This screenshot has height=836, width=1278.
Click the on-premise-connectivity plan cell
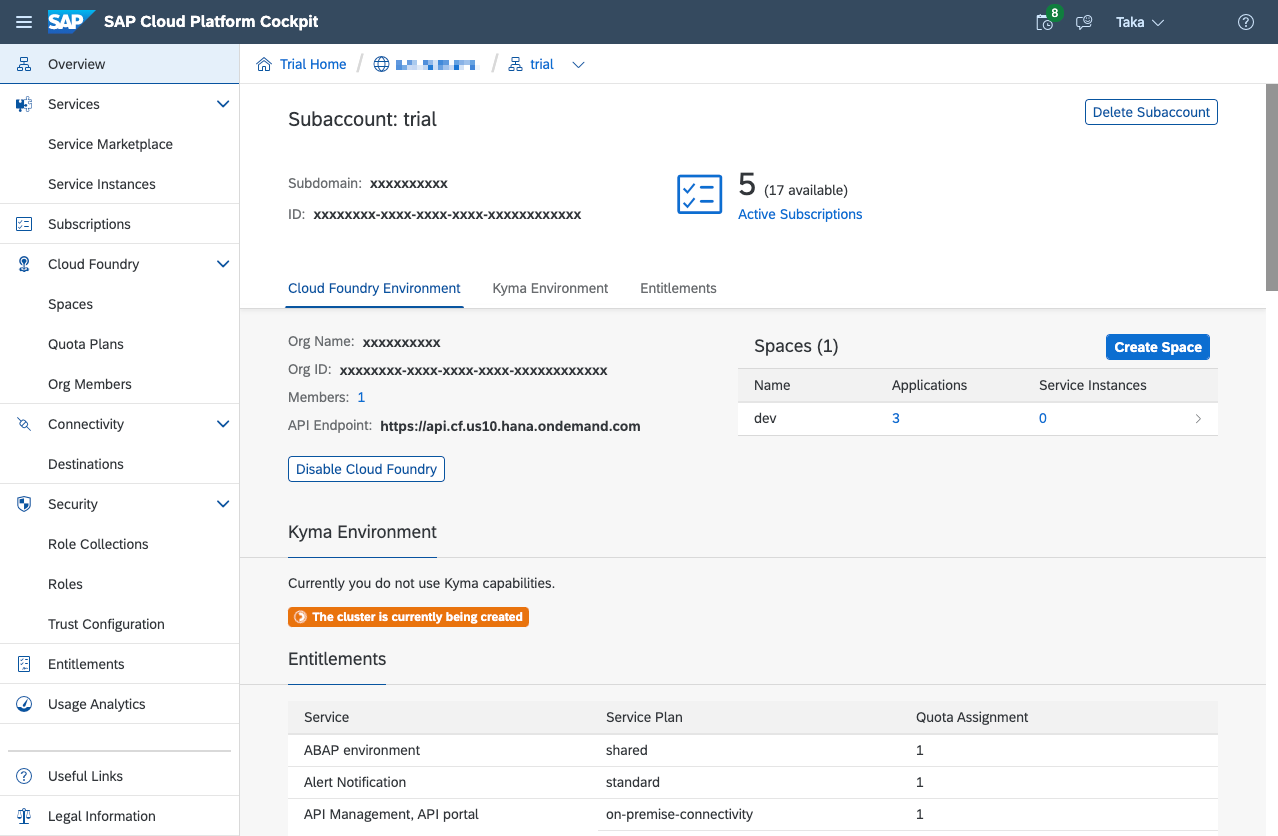(x=679, y=814)
